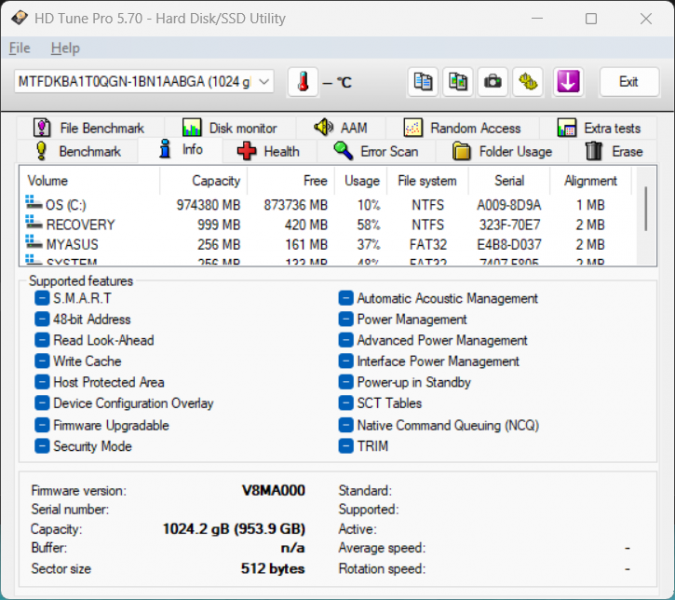Switch to the Health tab
Viewport: 675px width, 600px height.
coord(269,151)
